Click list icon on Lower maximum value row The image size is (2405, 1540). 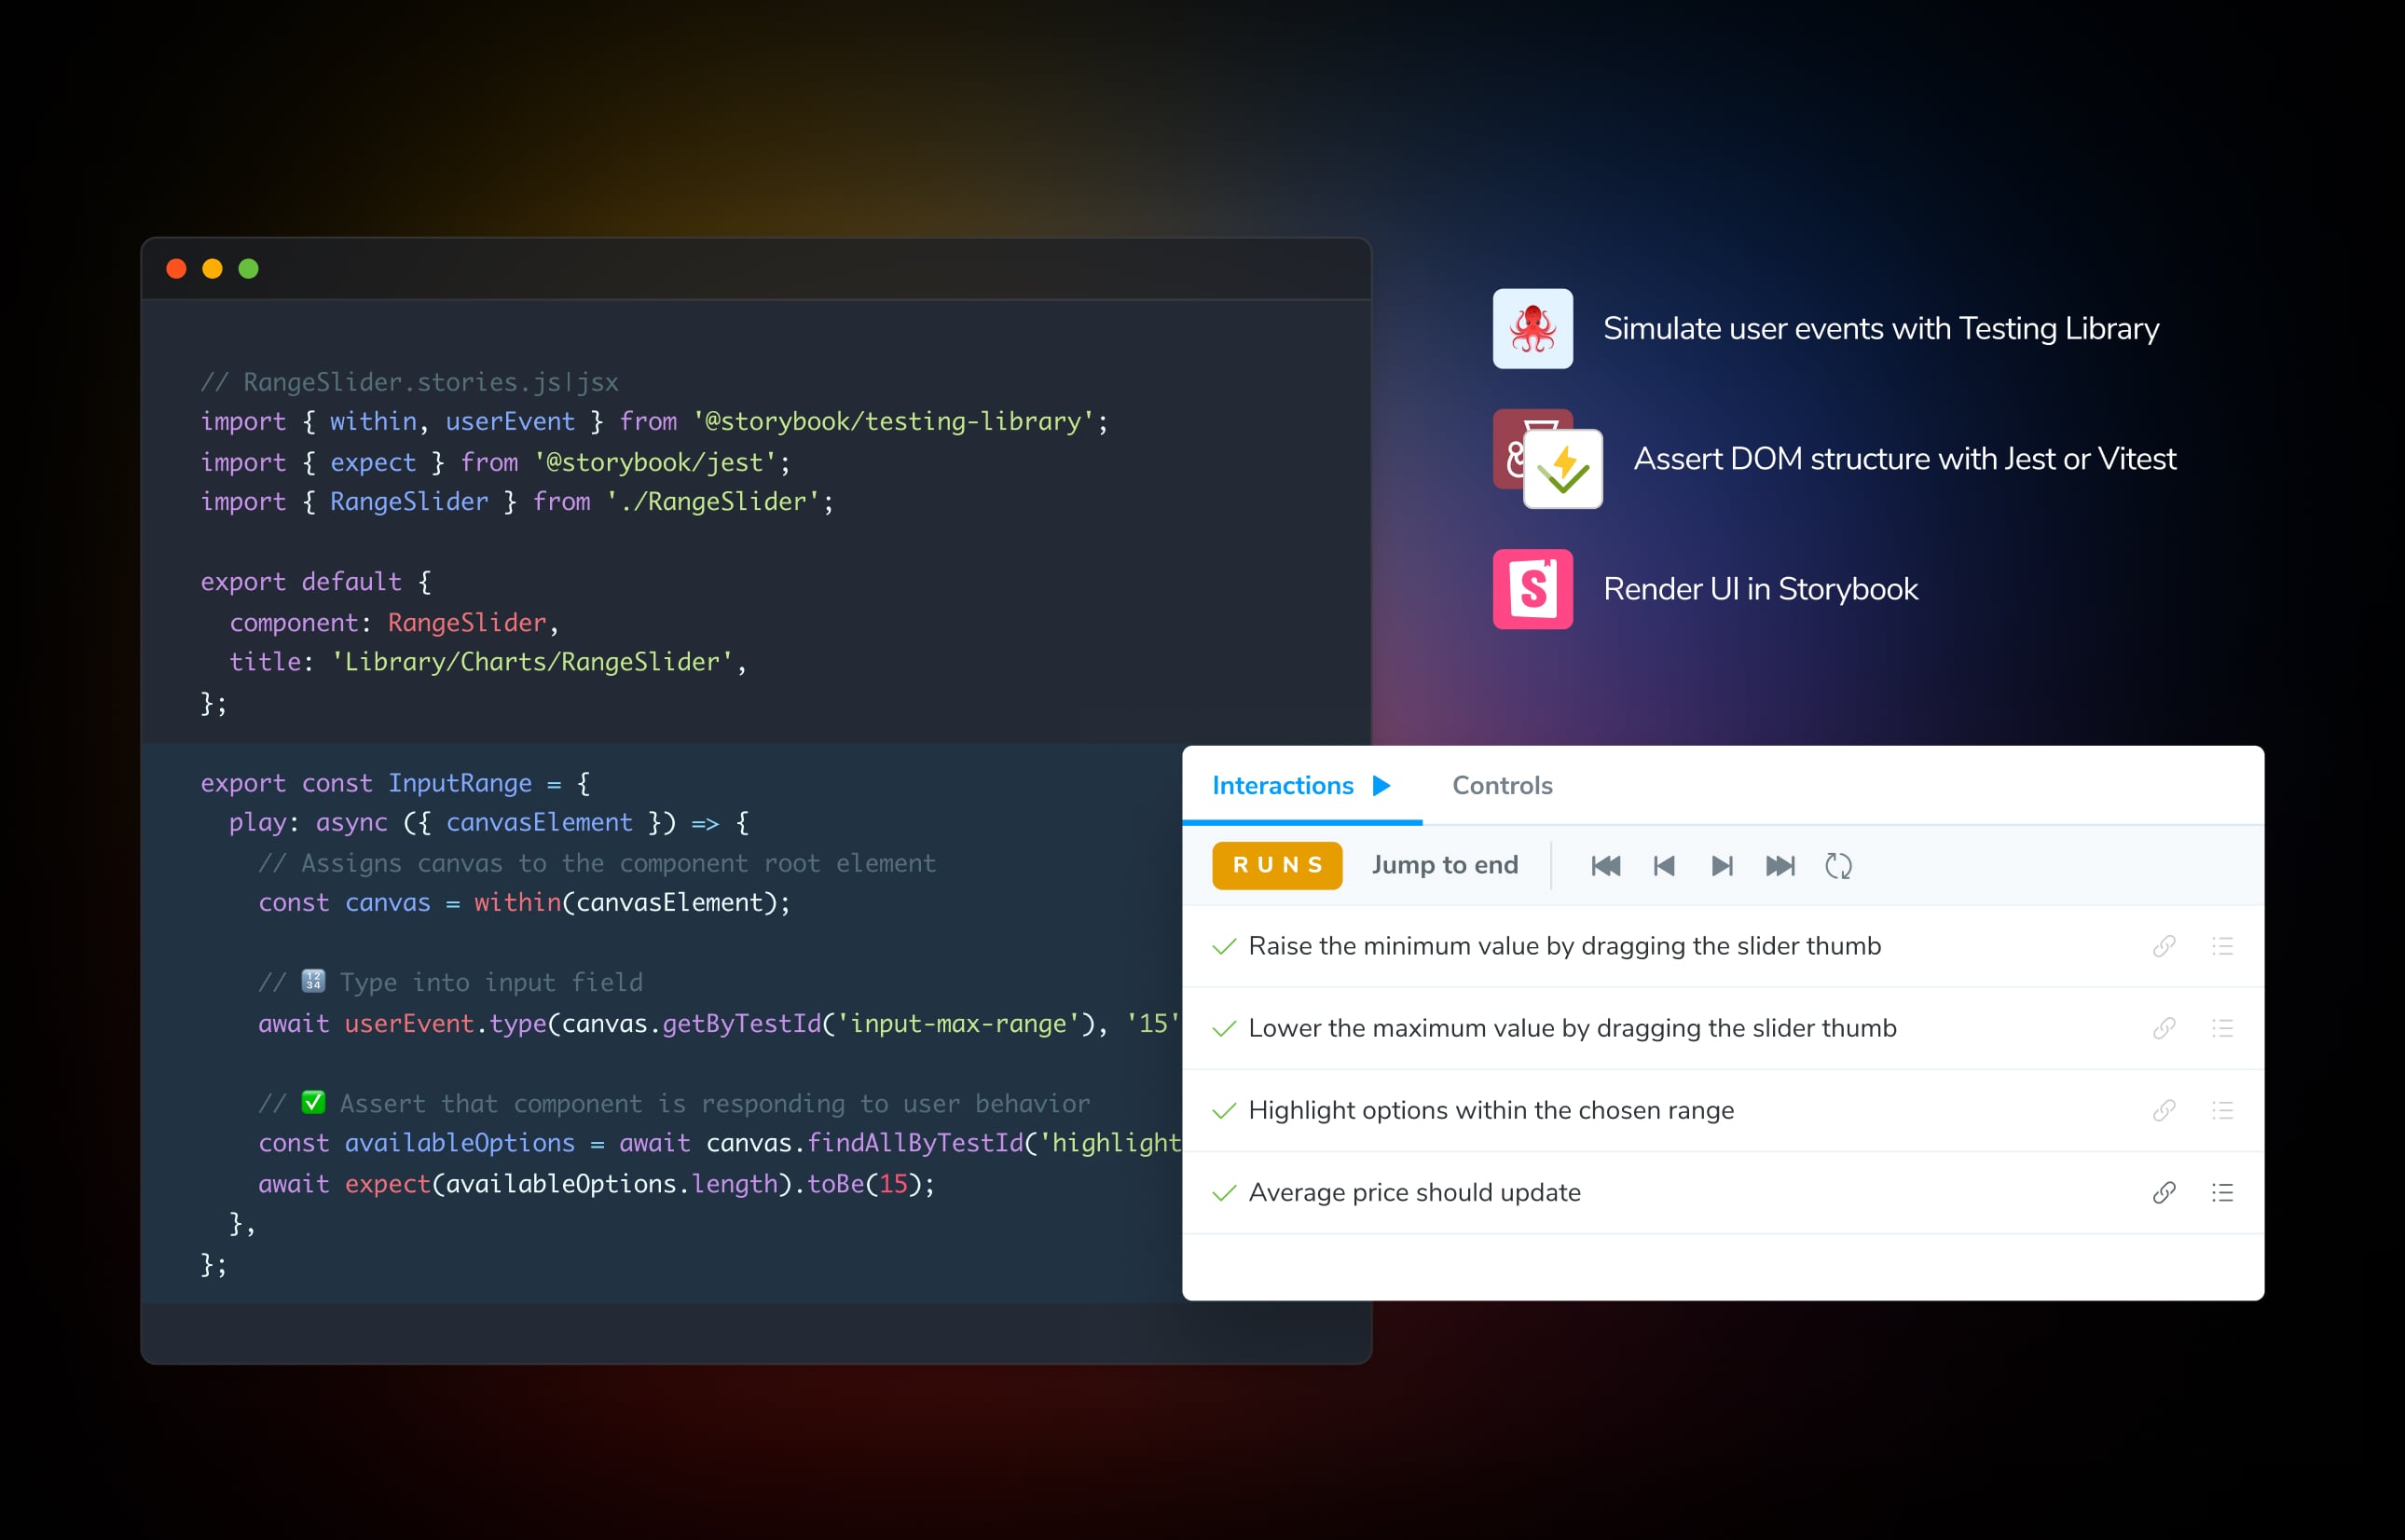tap(2222, 1028)
